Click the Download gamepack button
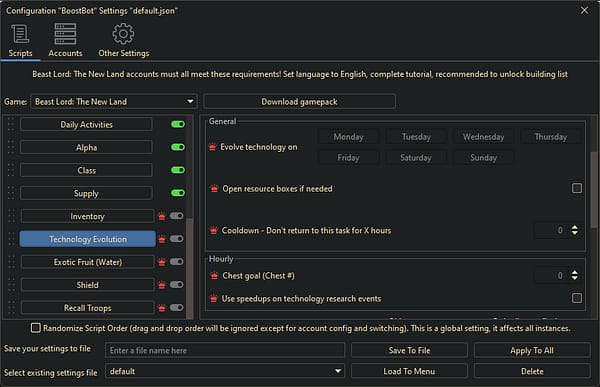 299,101
